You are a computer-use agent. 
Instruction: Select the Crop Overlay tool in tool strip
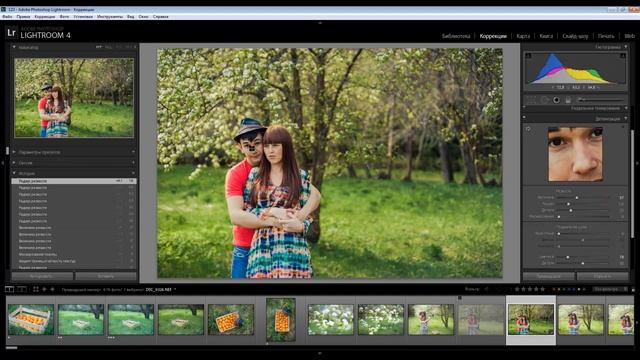pos(531,100)
